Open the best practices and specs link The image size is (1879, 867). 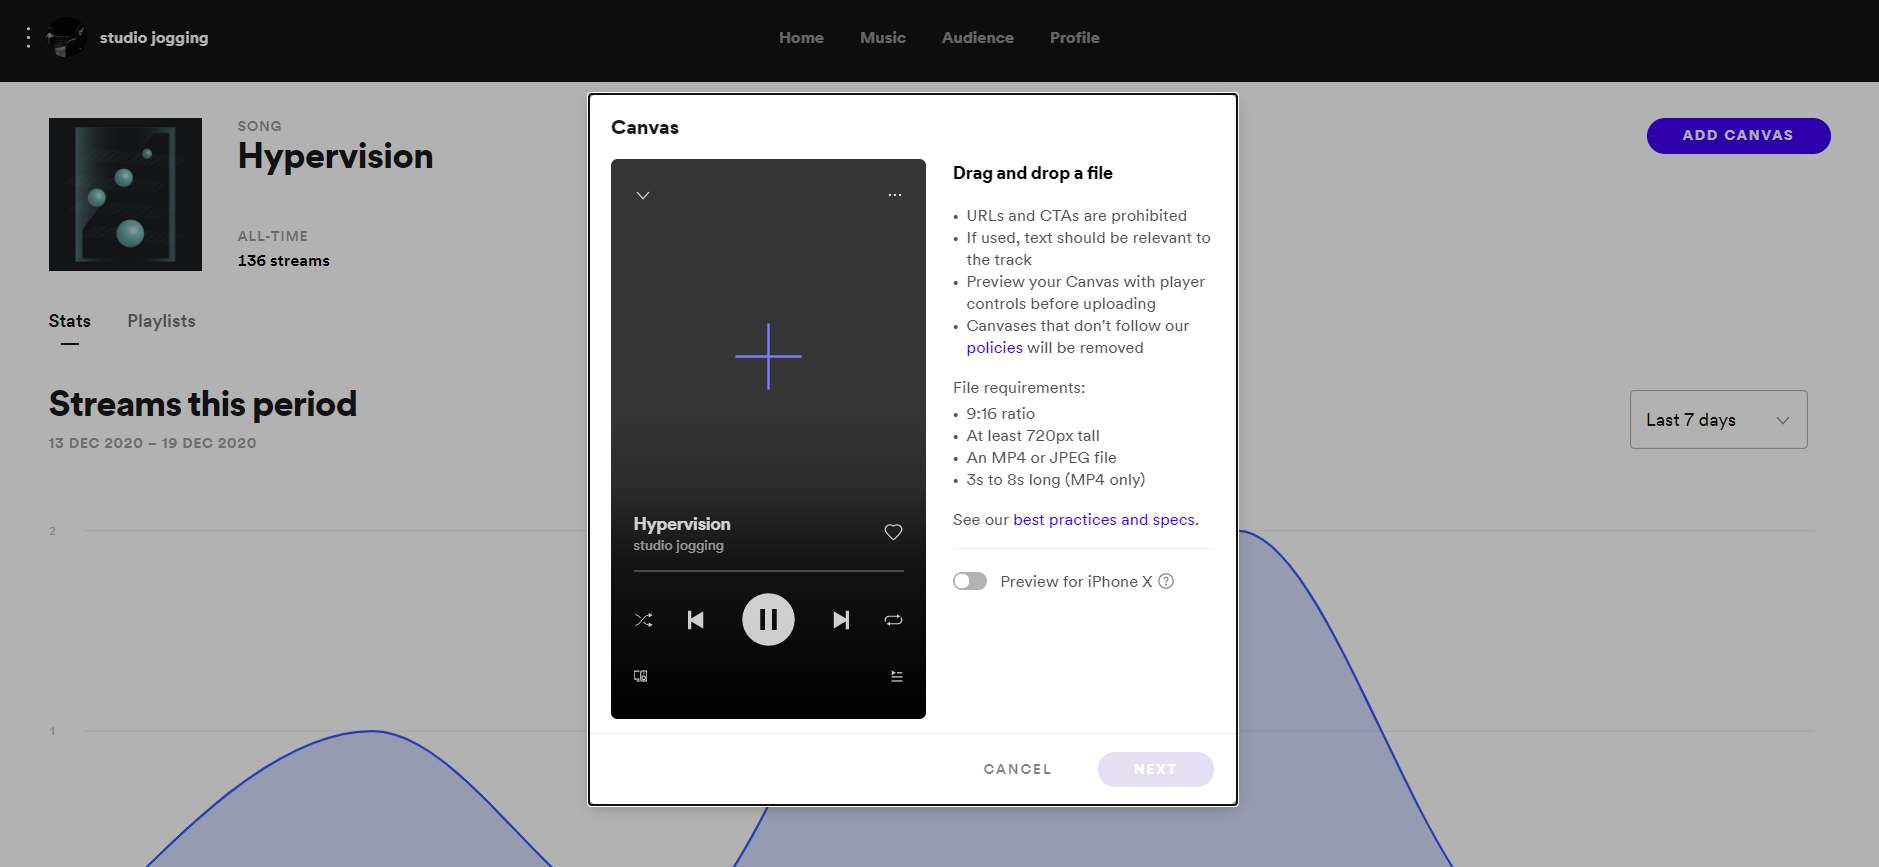tap(1103, 520)
